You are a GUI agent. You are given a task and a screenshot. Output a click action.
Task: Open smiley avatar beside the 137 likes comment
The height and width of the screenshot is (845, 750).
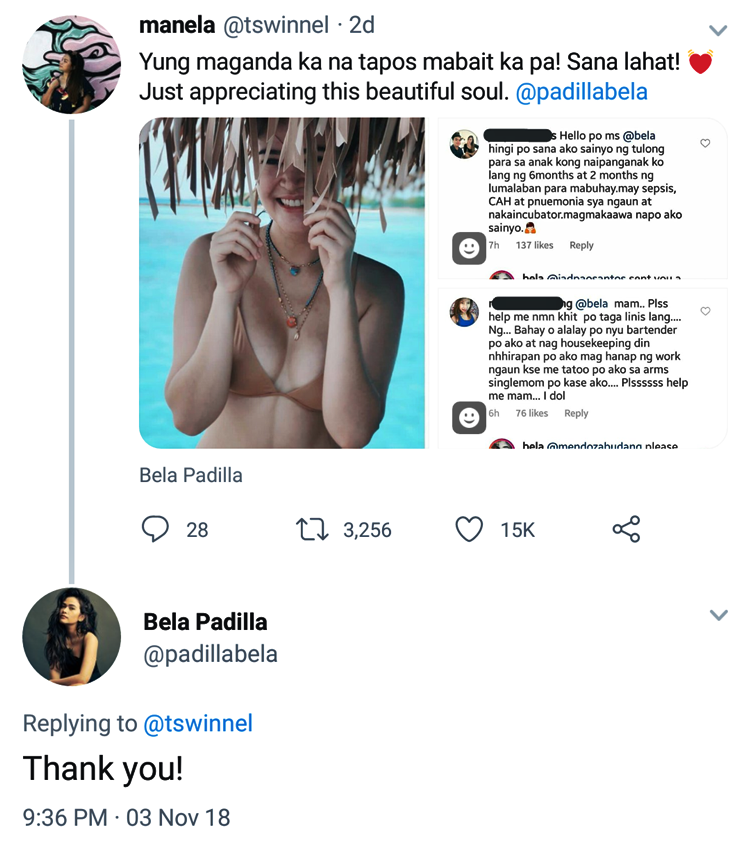[x=468, y=247]
